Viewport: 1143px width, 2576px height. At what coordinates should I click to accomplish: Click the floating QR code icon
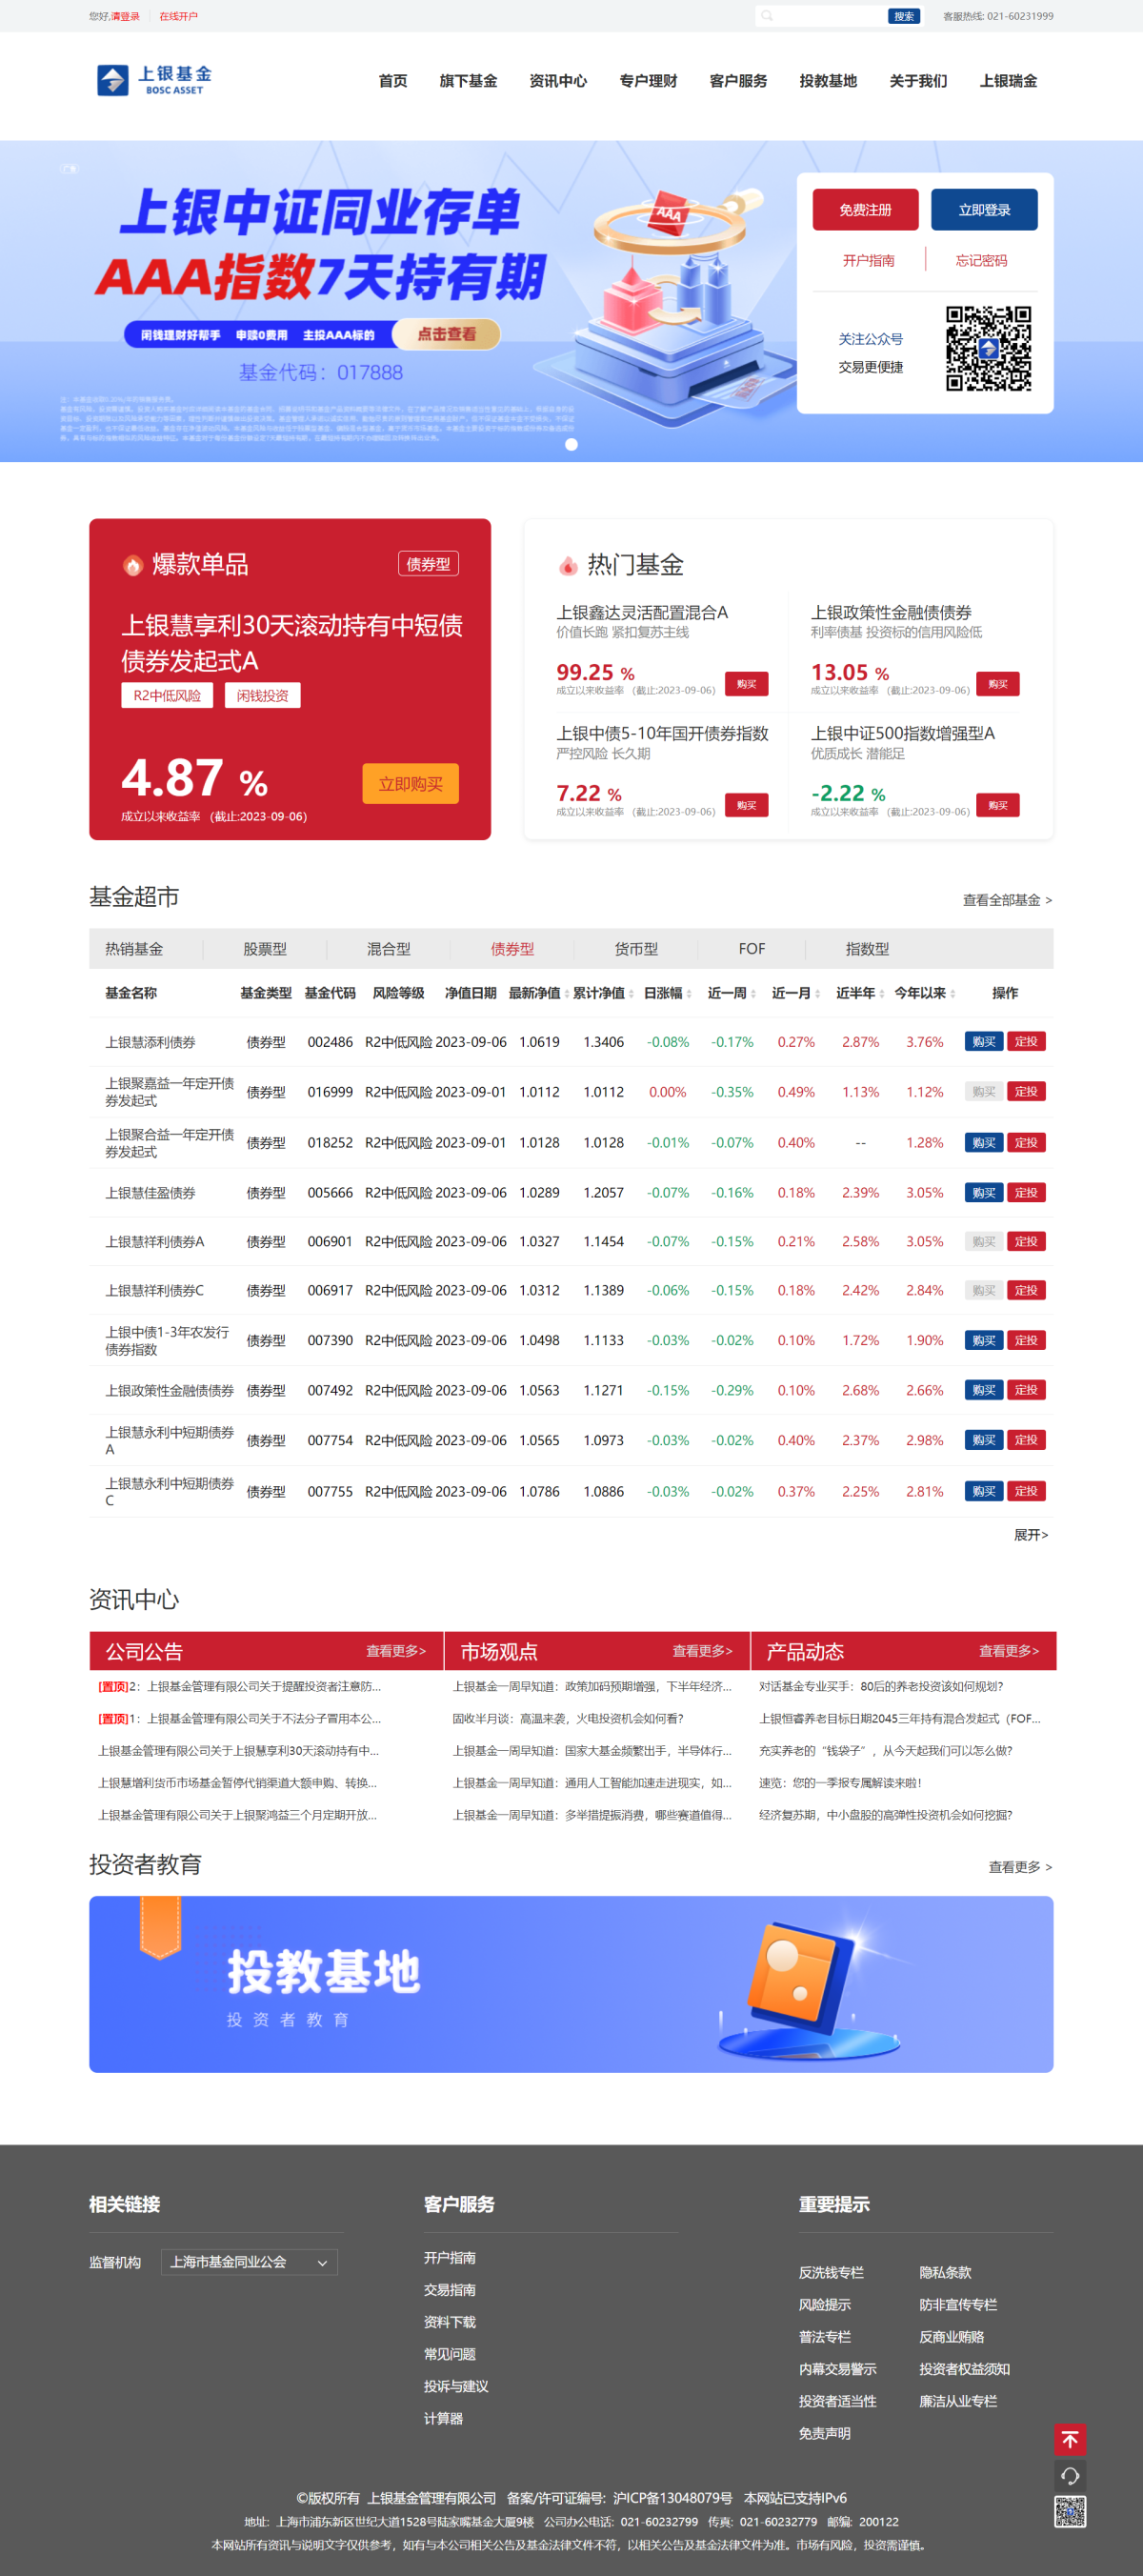click(x=1069, y=2511)
